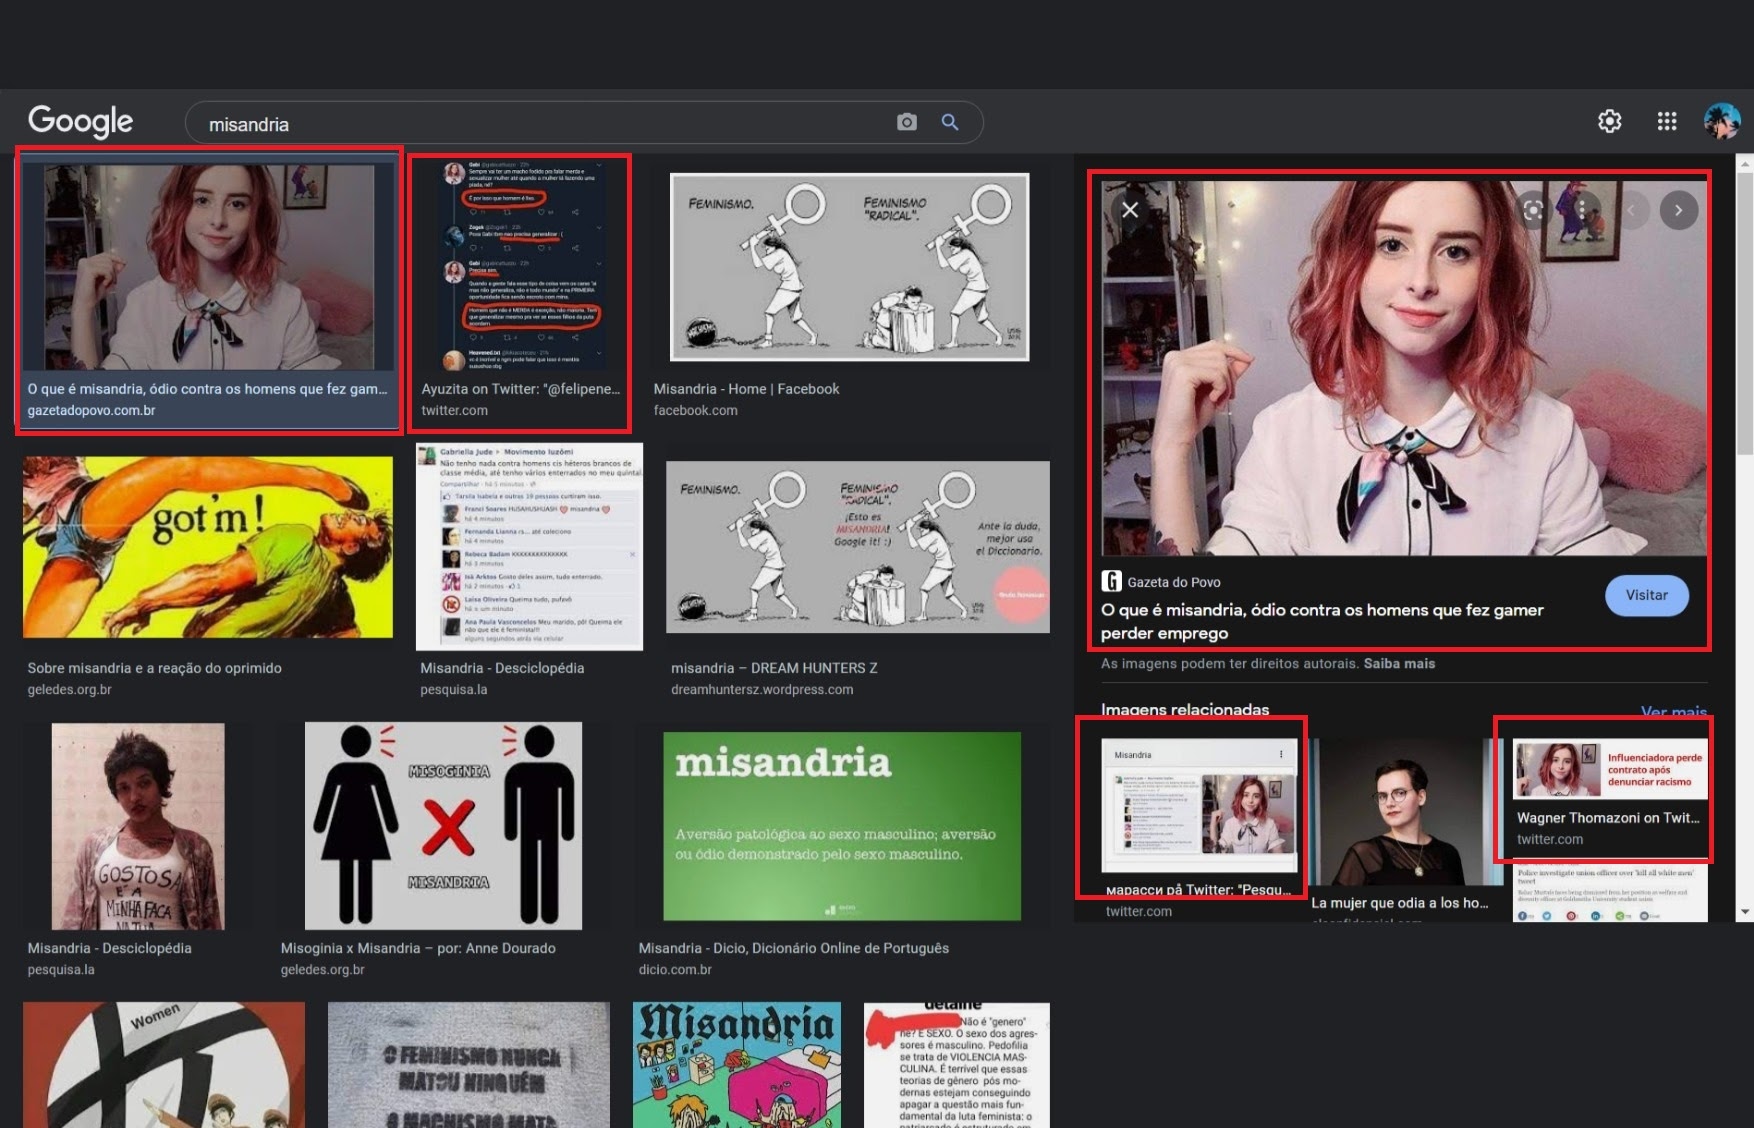Click facebook.com source text
Screen dimensions: 1754x1128
click(695, 411)
